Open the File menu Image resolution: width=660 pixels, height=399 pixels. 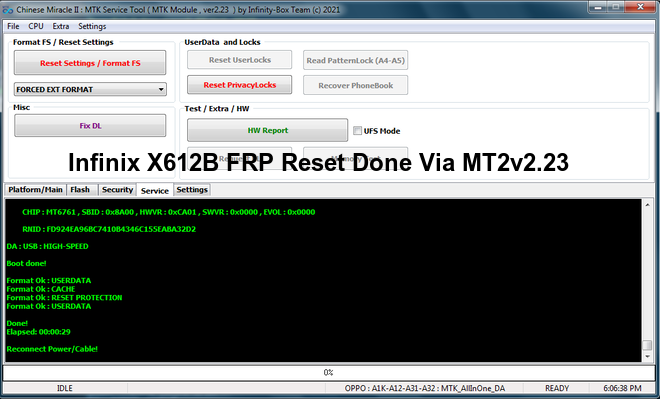[13, 26]
